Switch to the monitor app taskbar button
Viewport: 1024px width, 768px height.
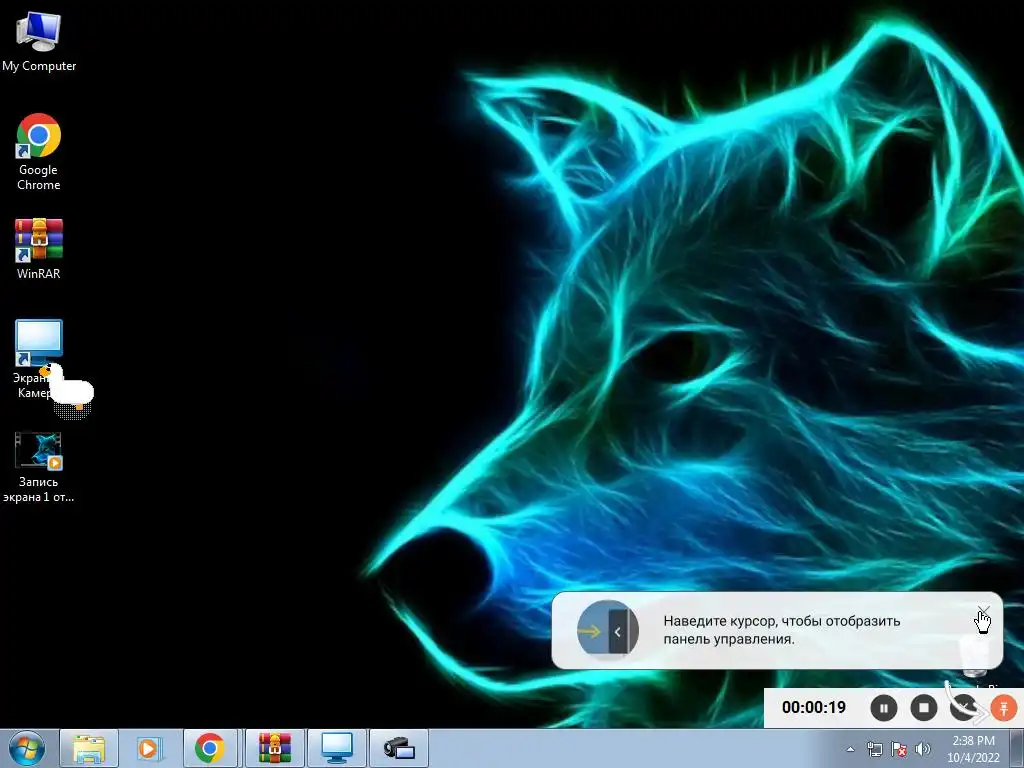[337, 748]
